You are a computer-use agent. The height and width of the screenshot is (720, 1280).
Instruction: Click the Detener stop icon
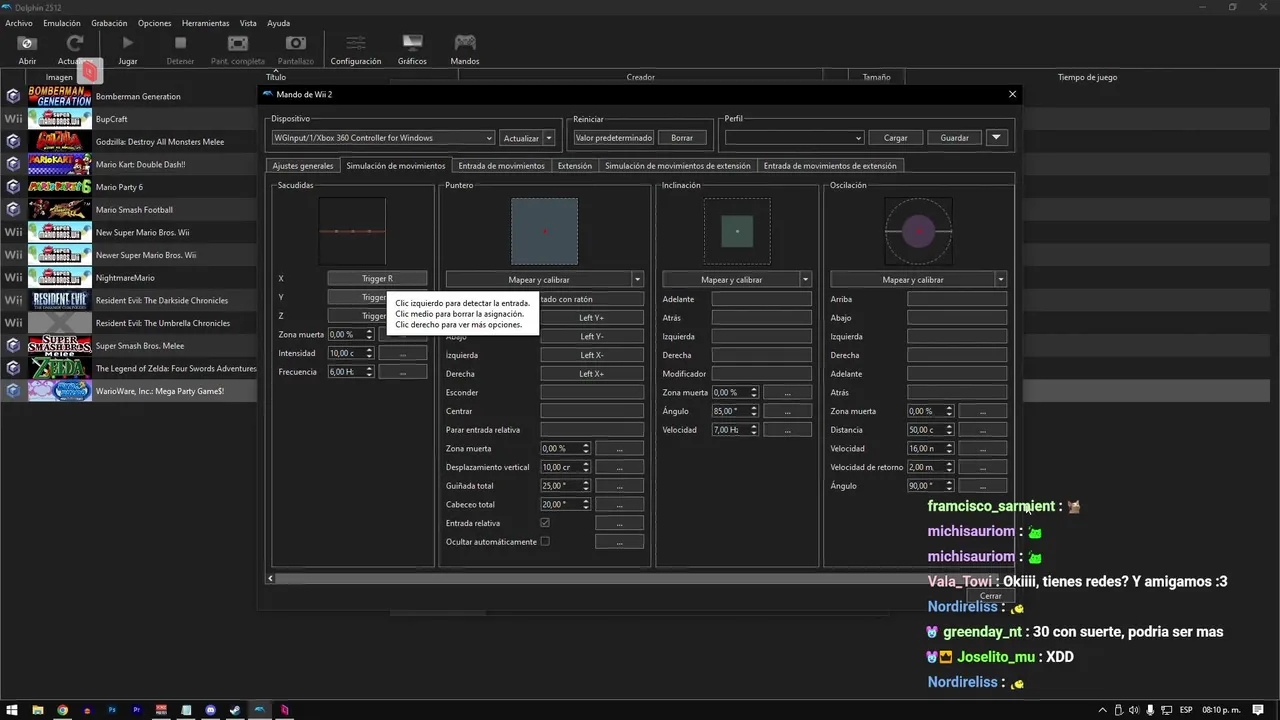181,44
